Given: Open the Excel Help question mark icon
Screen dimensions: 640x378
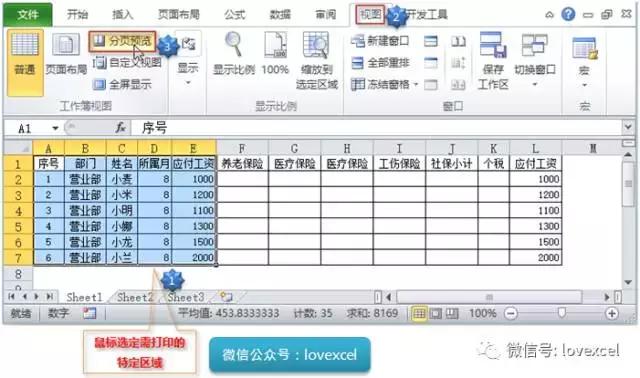Looking at the screenshot, I should pos(568,15).
